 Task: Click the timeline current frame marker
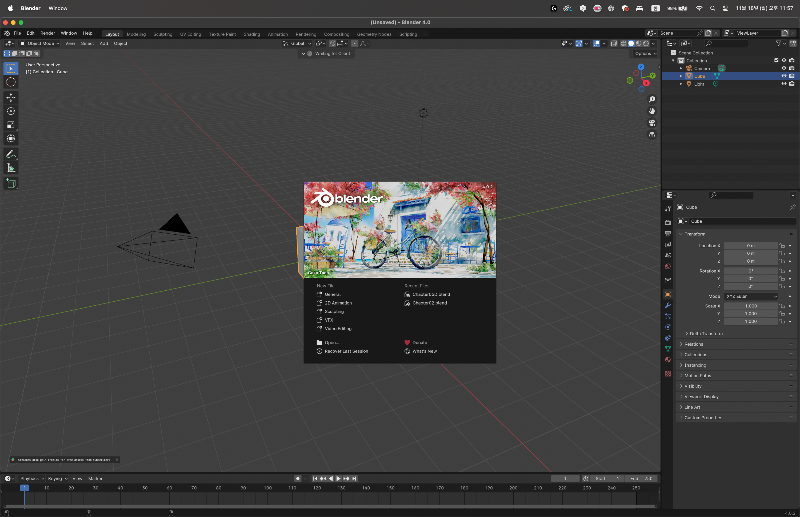[24, 488]
